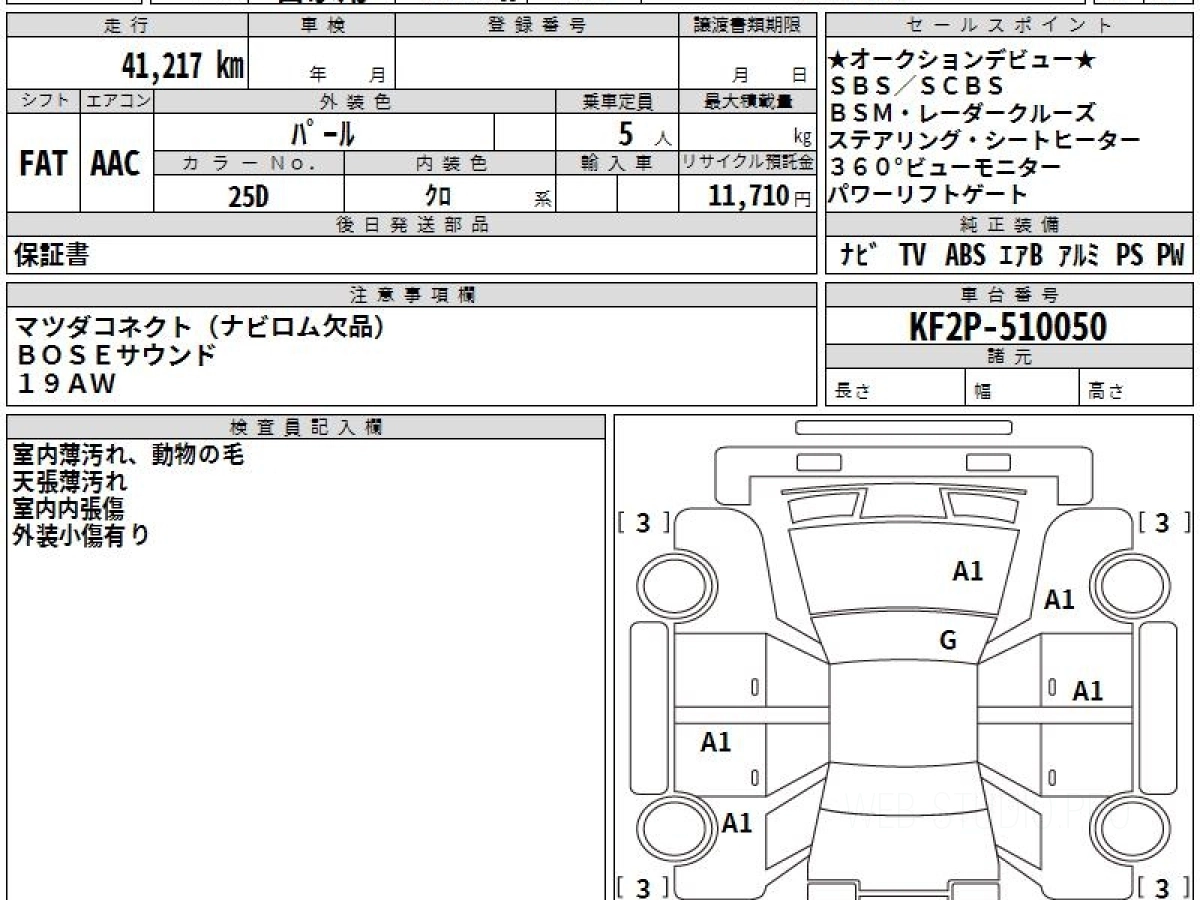Screen dimensions: 1200x900
Task: Click the A1 mark on the left rear door
Action: [x=716, y=742]
